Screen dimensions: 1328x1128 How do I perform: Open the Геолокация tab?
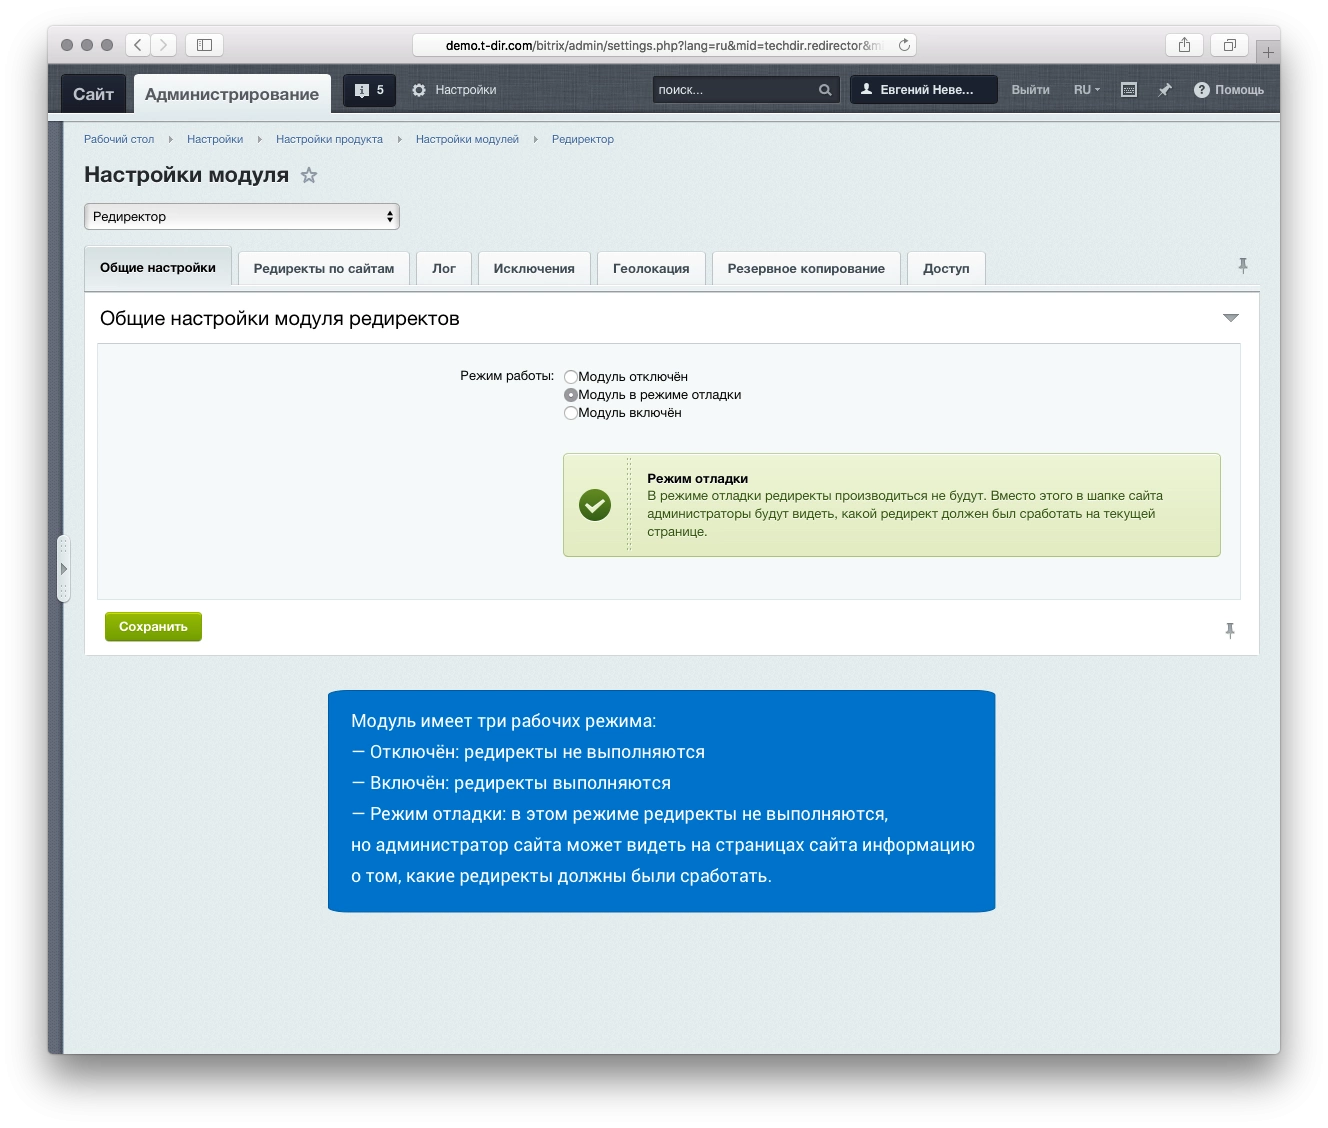pos(651,268)
